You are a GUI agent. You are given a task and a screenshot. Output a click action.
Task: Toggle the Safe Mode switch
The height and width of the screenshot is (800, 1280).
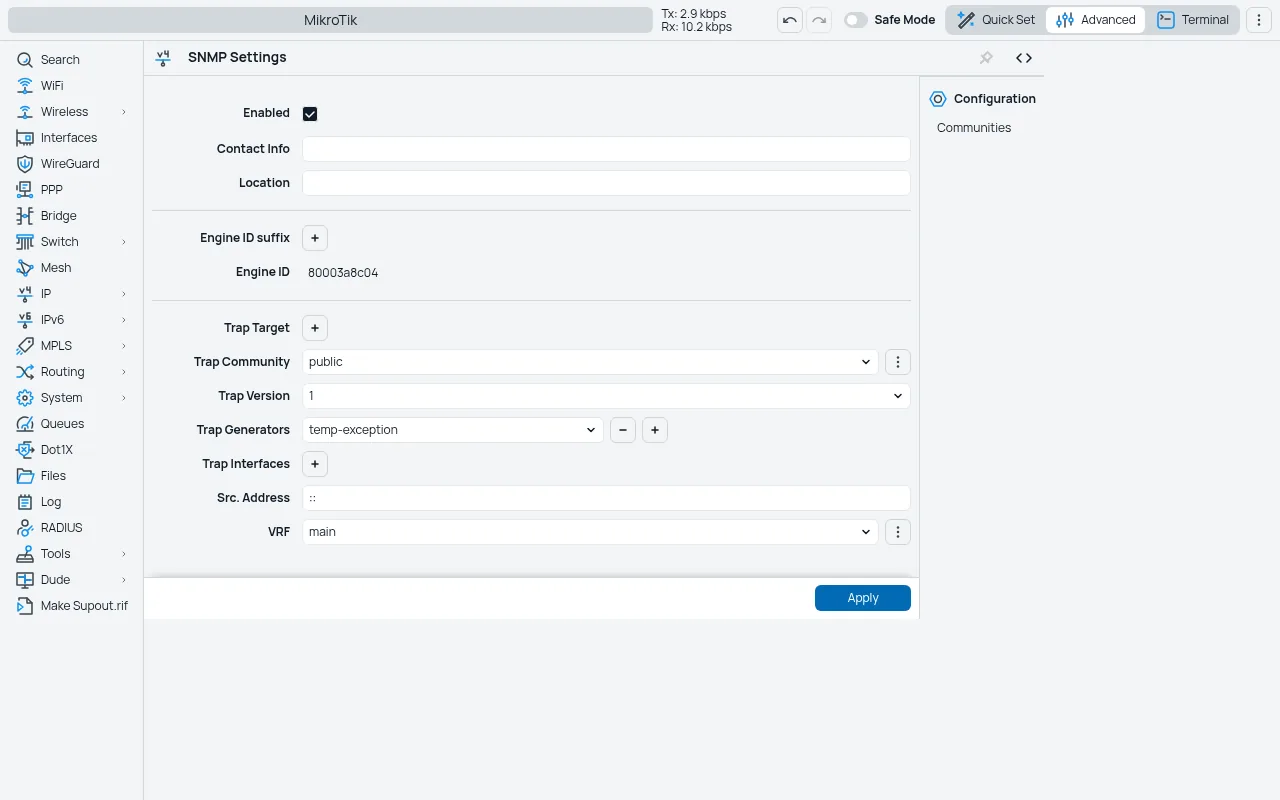point(855,20)
